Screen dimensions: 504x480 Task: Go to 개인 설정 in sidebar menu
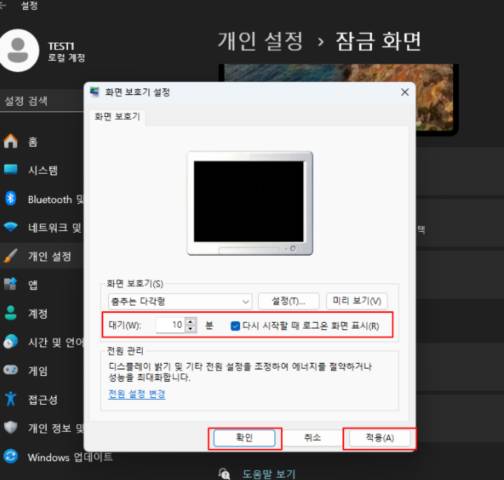tap(50, 256)
